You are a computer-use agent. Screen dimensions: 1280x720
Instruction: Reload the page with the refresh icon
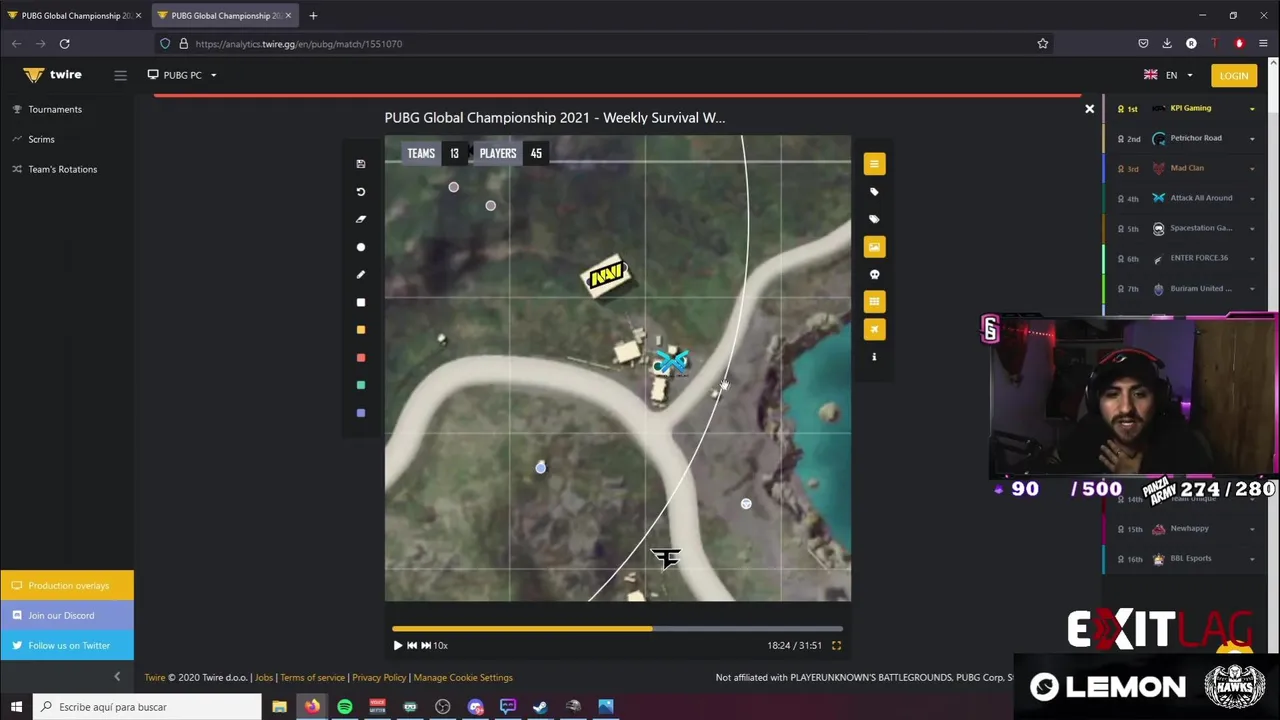click(64, 44)
